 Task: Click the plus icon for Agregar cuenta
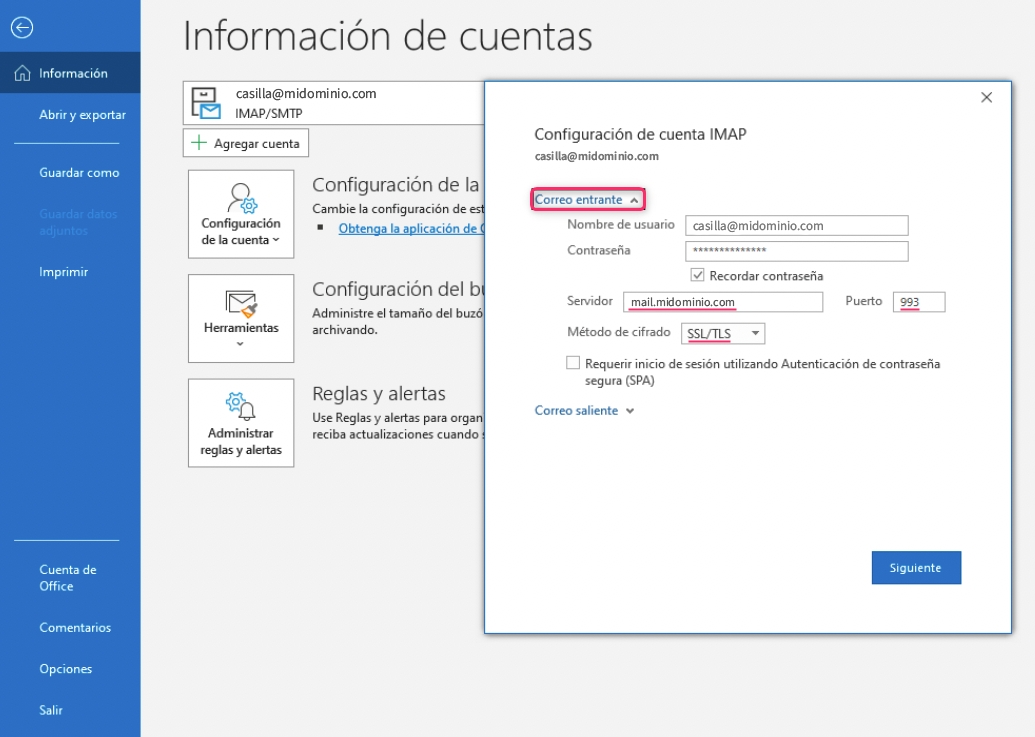pyautogui.click(x=198, y=143)
